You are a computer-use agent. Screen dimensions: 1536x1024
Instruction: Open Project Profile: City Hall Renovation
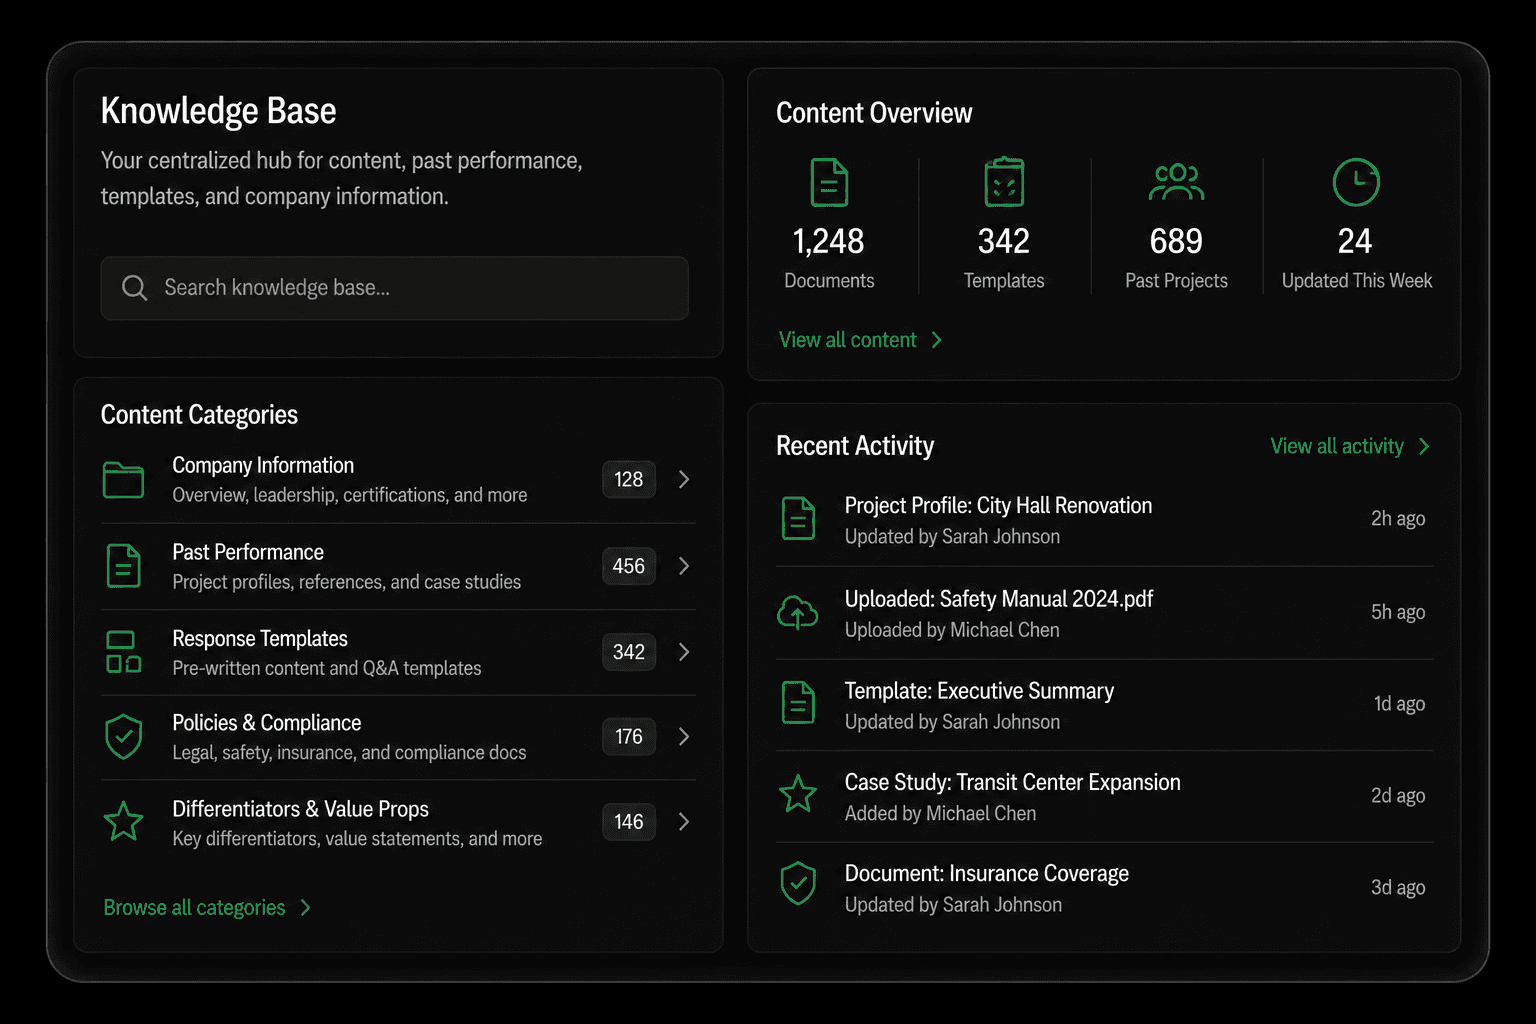click(x=1104, y=519)
